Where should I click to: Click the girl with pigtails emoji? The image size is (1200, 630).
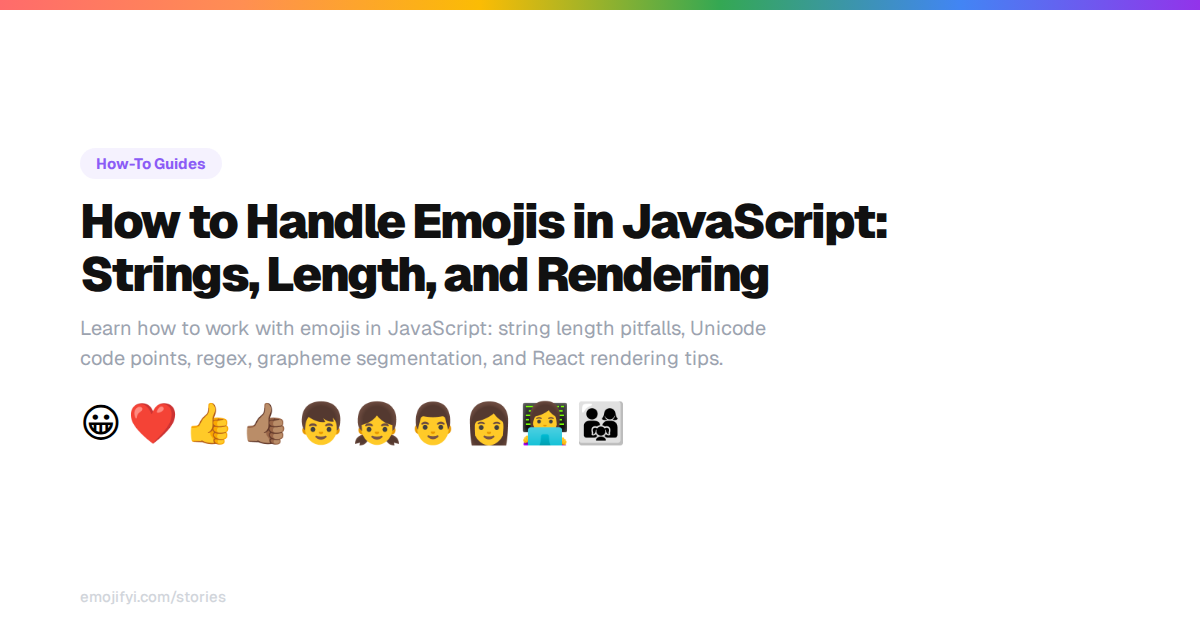click(x=377, y=424)
